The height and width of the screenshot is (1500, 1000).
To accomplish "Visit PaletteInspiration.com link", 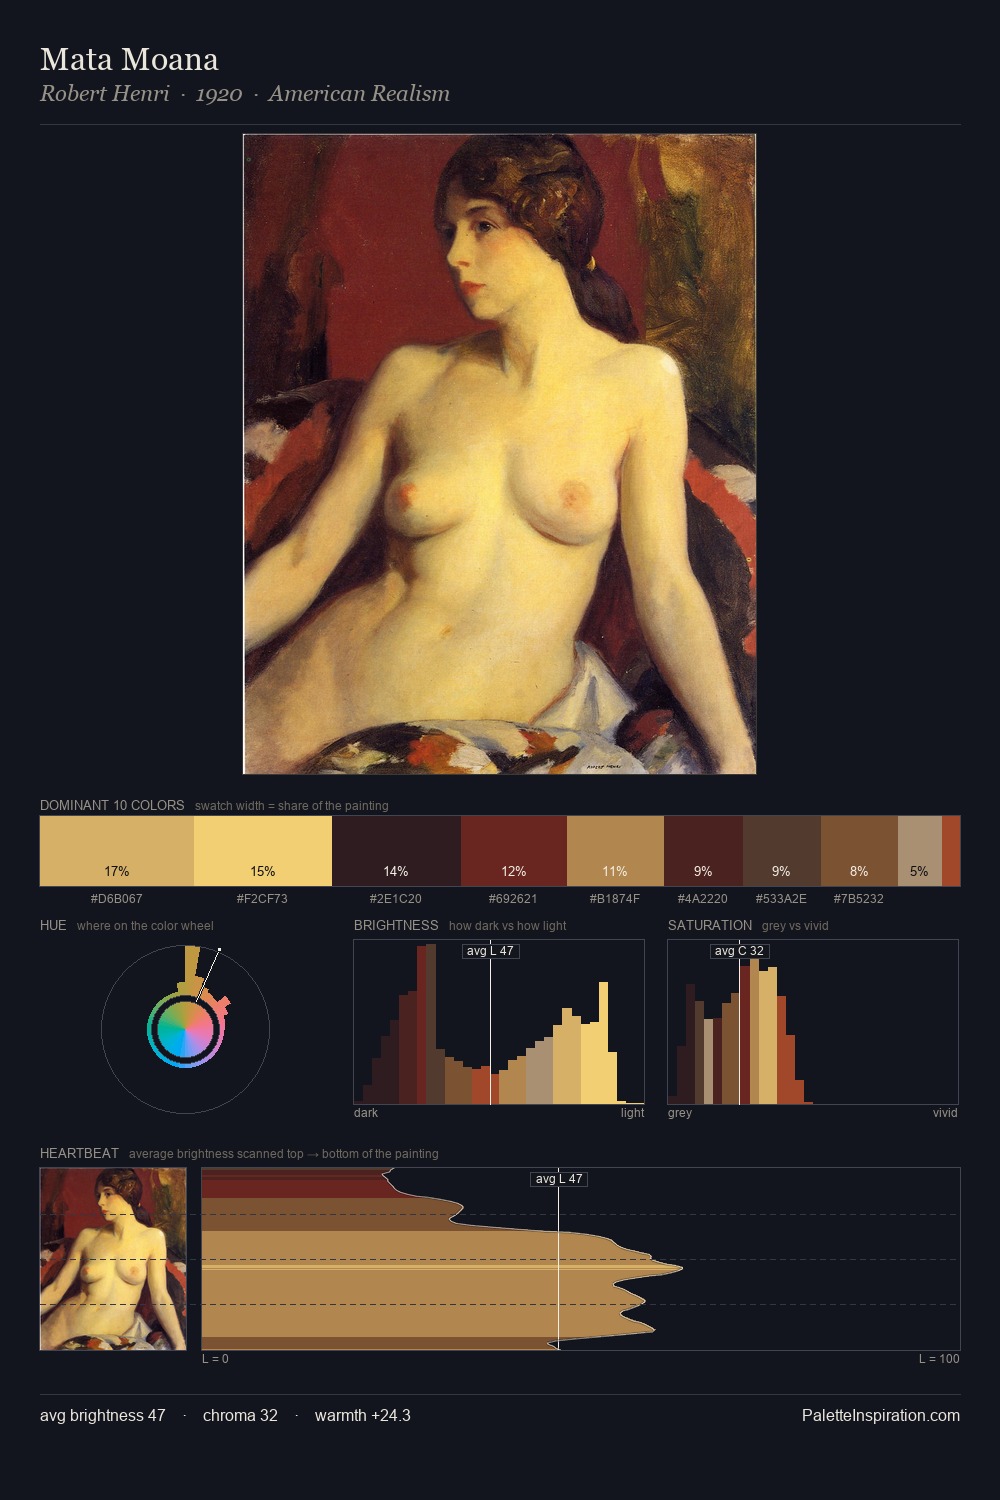I will [x=881, y=1415].
